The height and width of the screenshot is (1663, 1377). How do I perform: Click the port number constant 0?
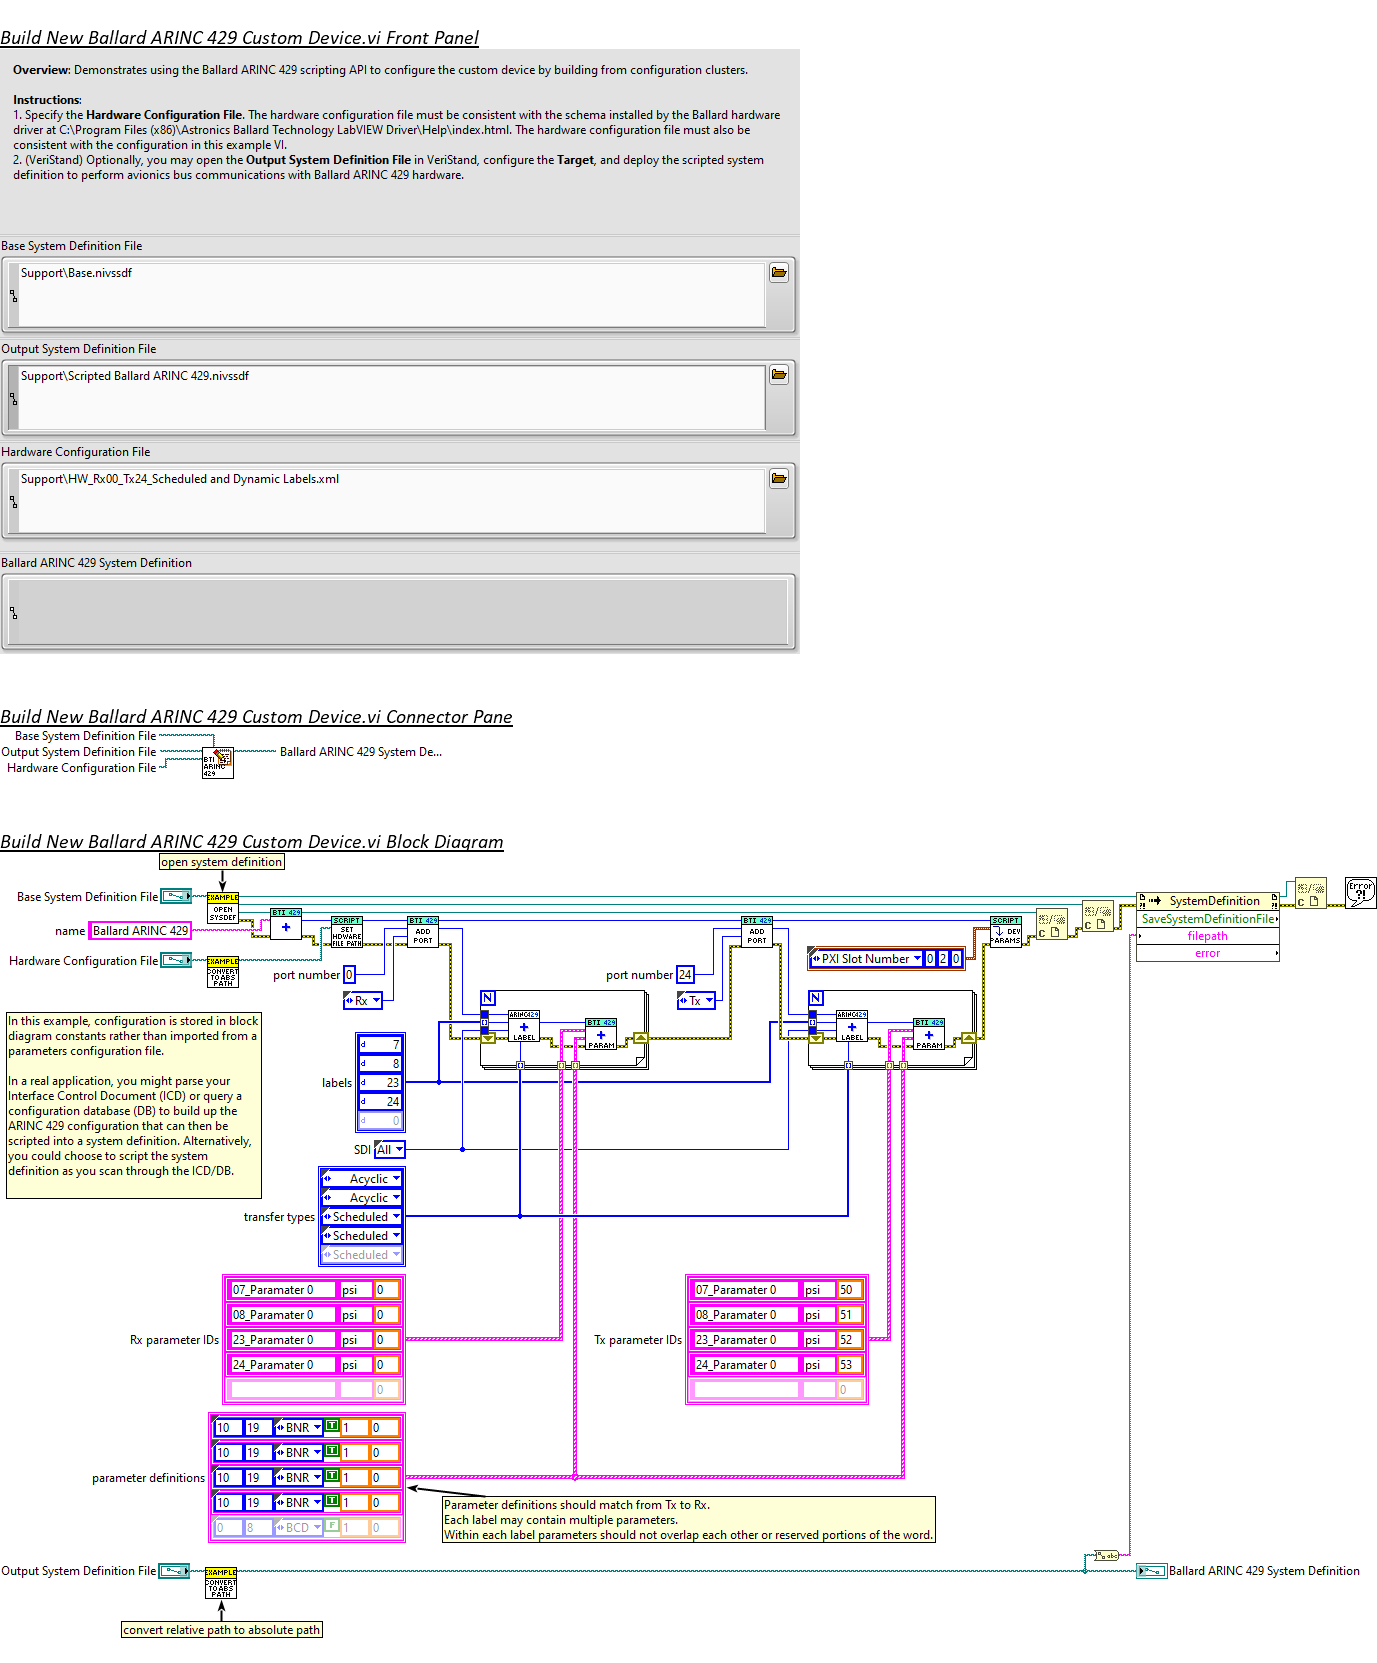[x=349, y=974]
